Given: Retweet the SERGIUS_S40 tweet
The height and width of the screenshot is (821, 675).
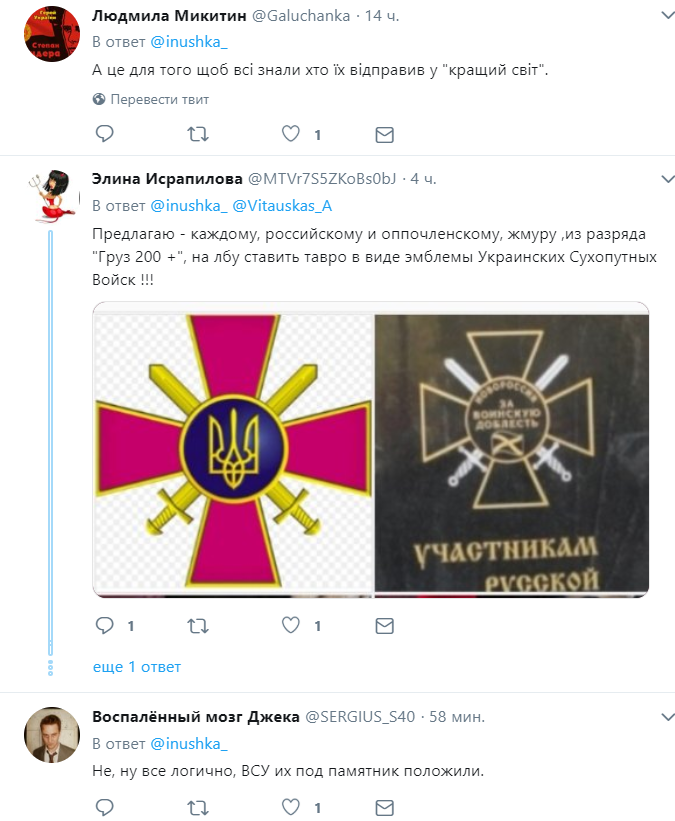Looking at the screenshot, I should pyautogui.click(x=199, y=805).
